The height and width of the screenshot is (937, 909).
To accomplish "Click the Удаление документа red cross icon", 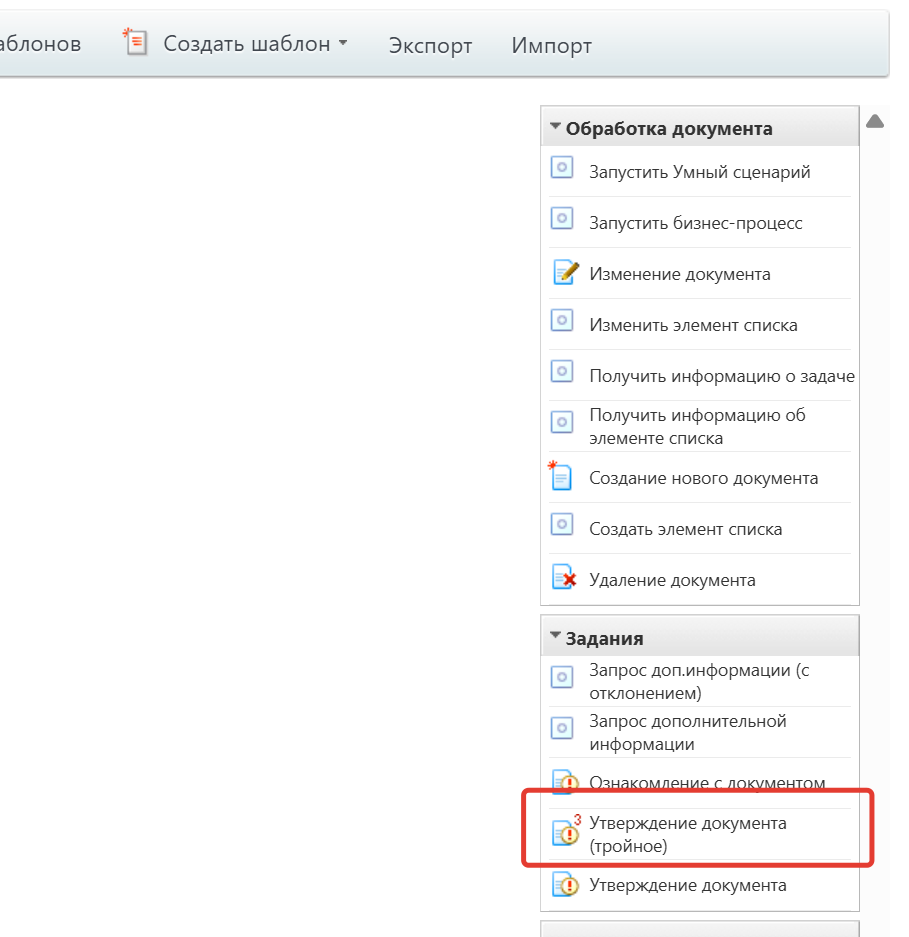I will click(x=564, y=579).
